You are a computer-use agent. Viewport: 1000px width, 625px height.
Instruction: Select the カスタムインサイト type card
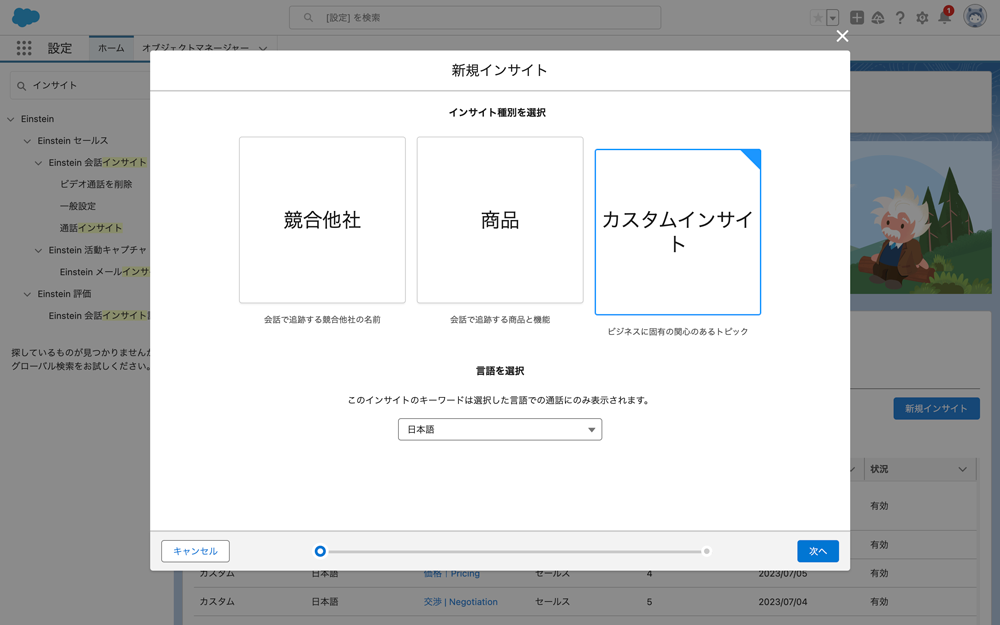click(678, 232)
